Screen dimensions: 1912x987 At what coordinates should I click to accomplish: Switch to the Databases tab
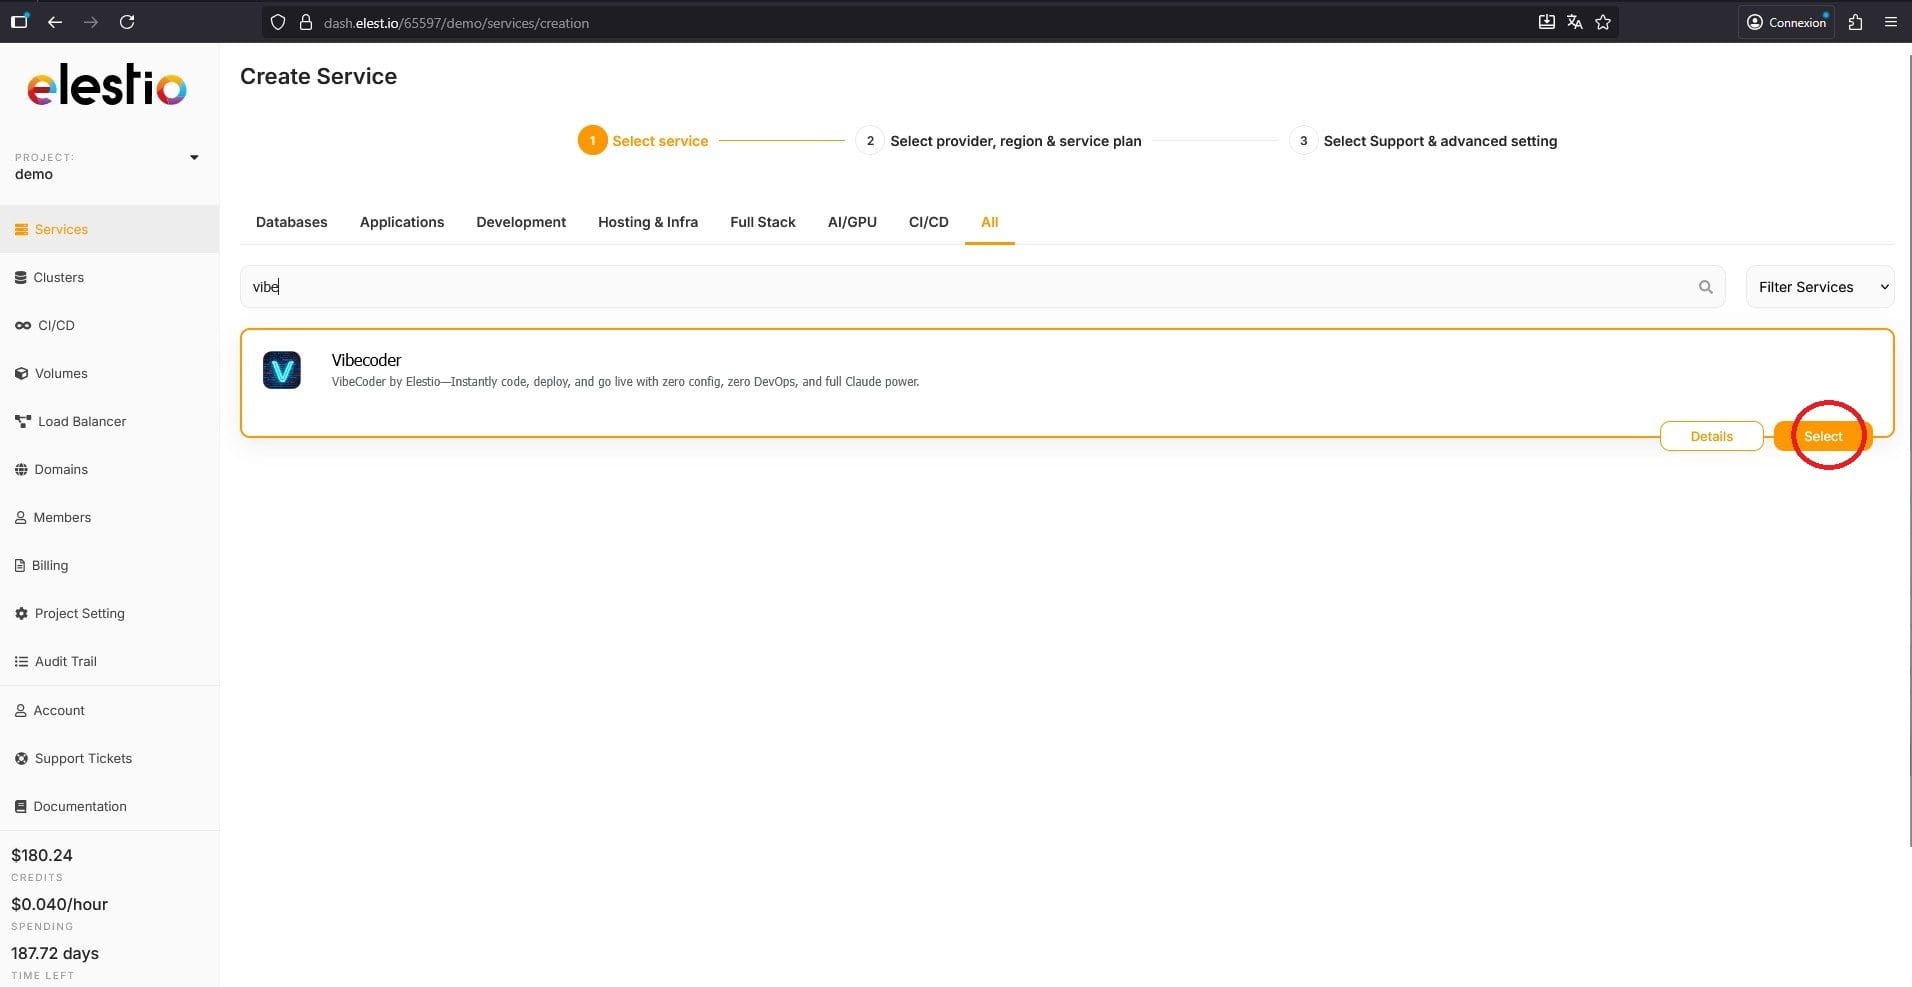pyautogui.click(x=291, y=222)
